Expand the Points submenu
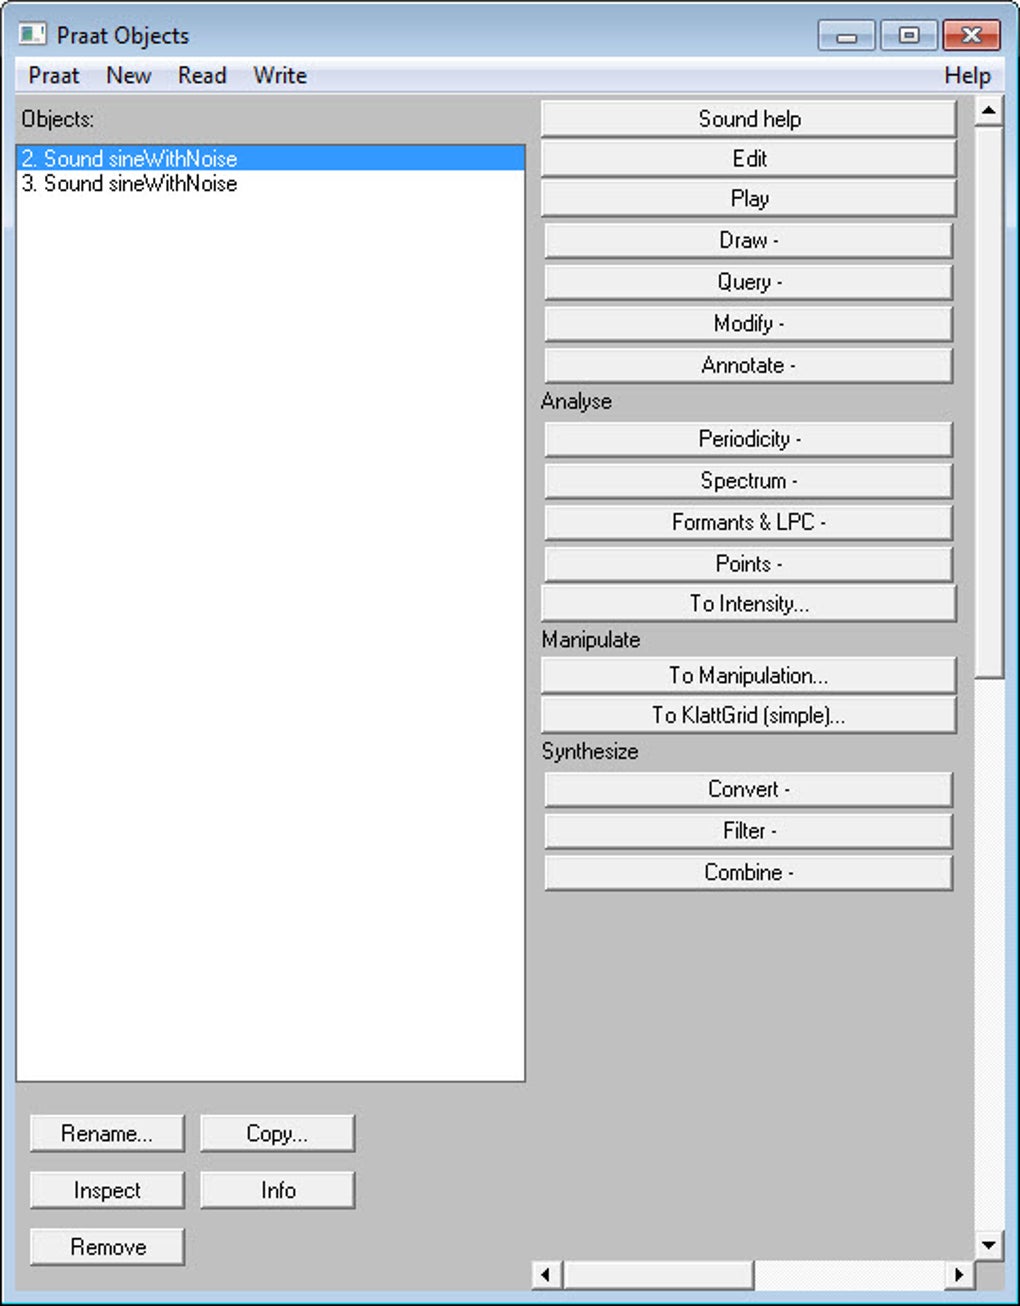Image resolution: width=1020 pixels, height=1306 pixels. coord(749,564)
